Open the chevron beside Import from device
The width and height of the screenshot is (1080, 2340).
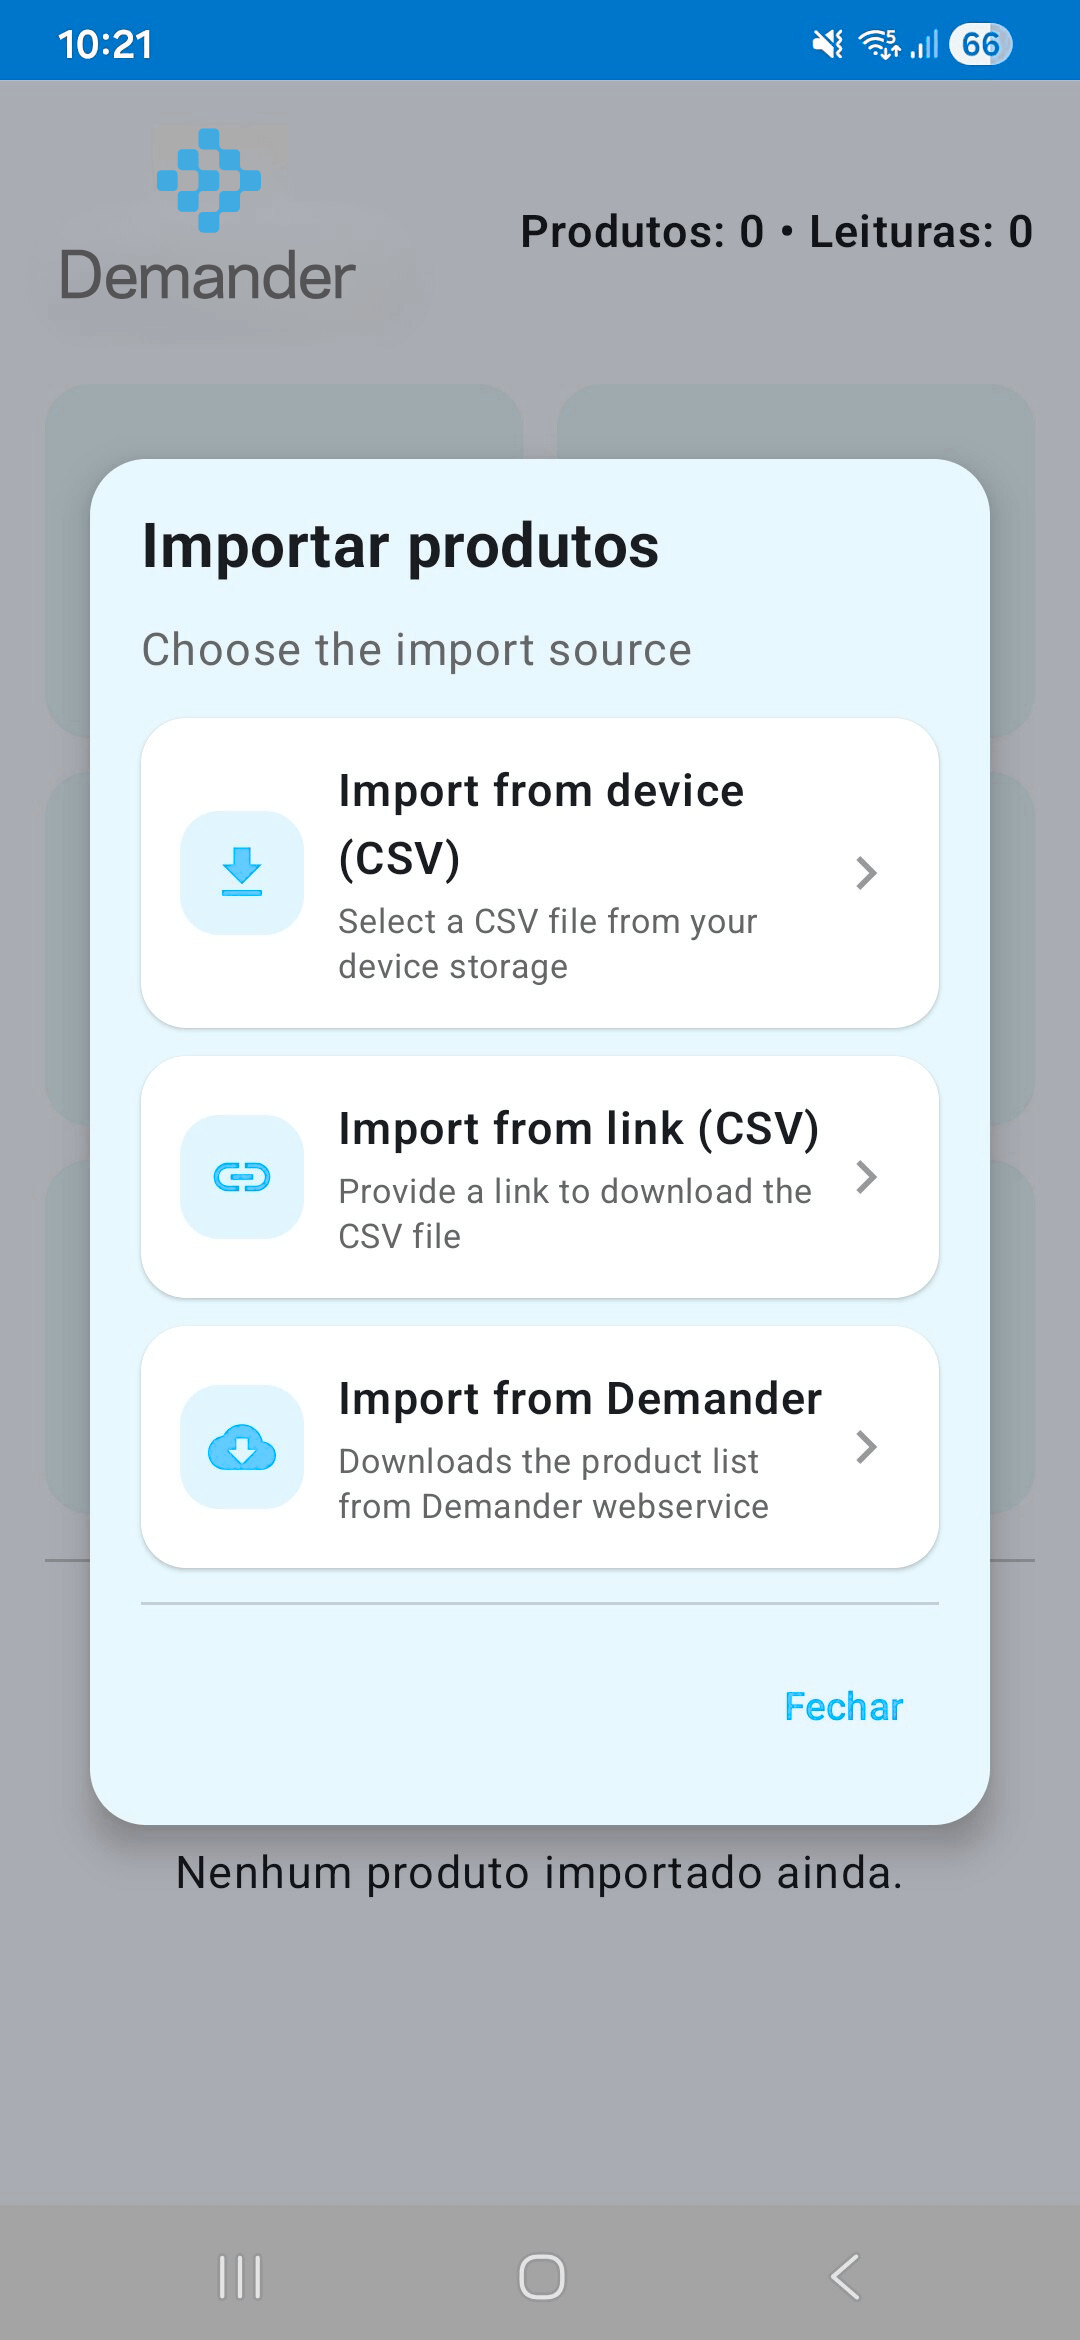pyautogui.click(x=866, y=873)
